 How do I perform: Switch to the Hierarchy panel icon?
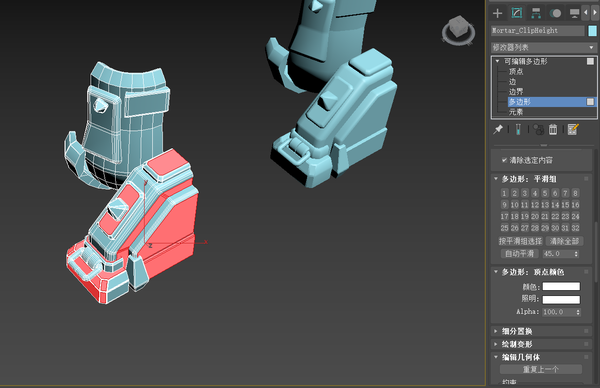coord(536,13)
